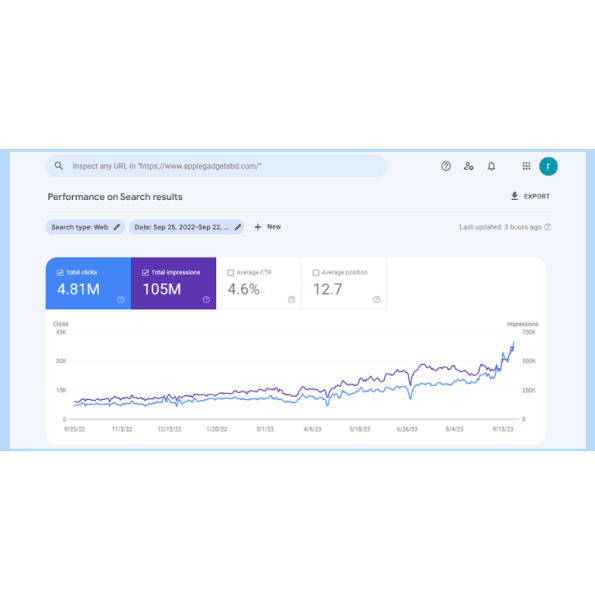Open the Google apps grid icon
Screen dimensions: 595x600
coord(527,166)
